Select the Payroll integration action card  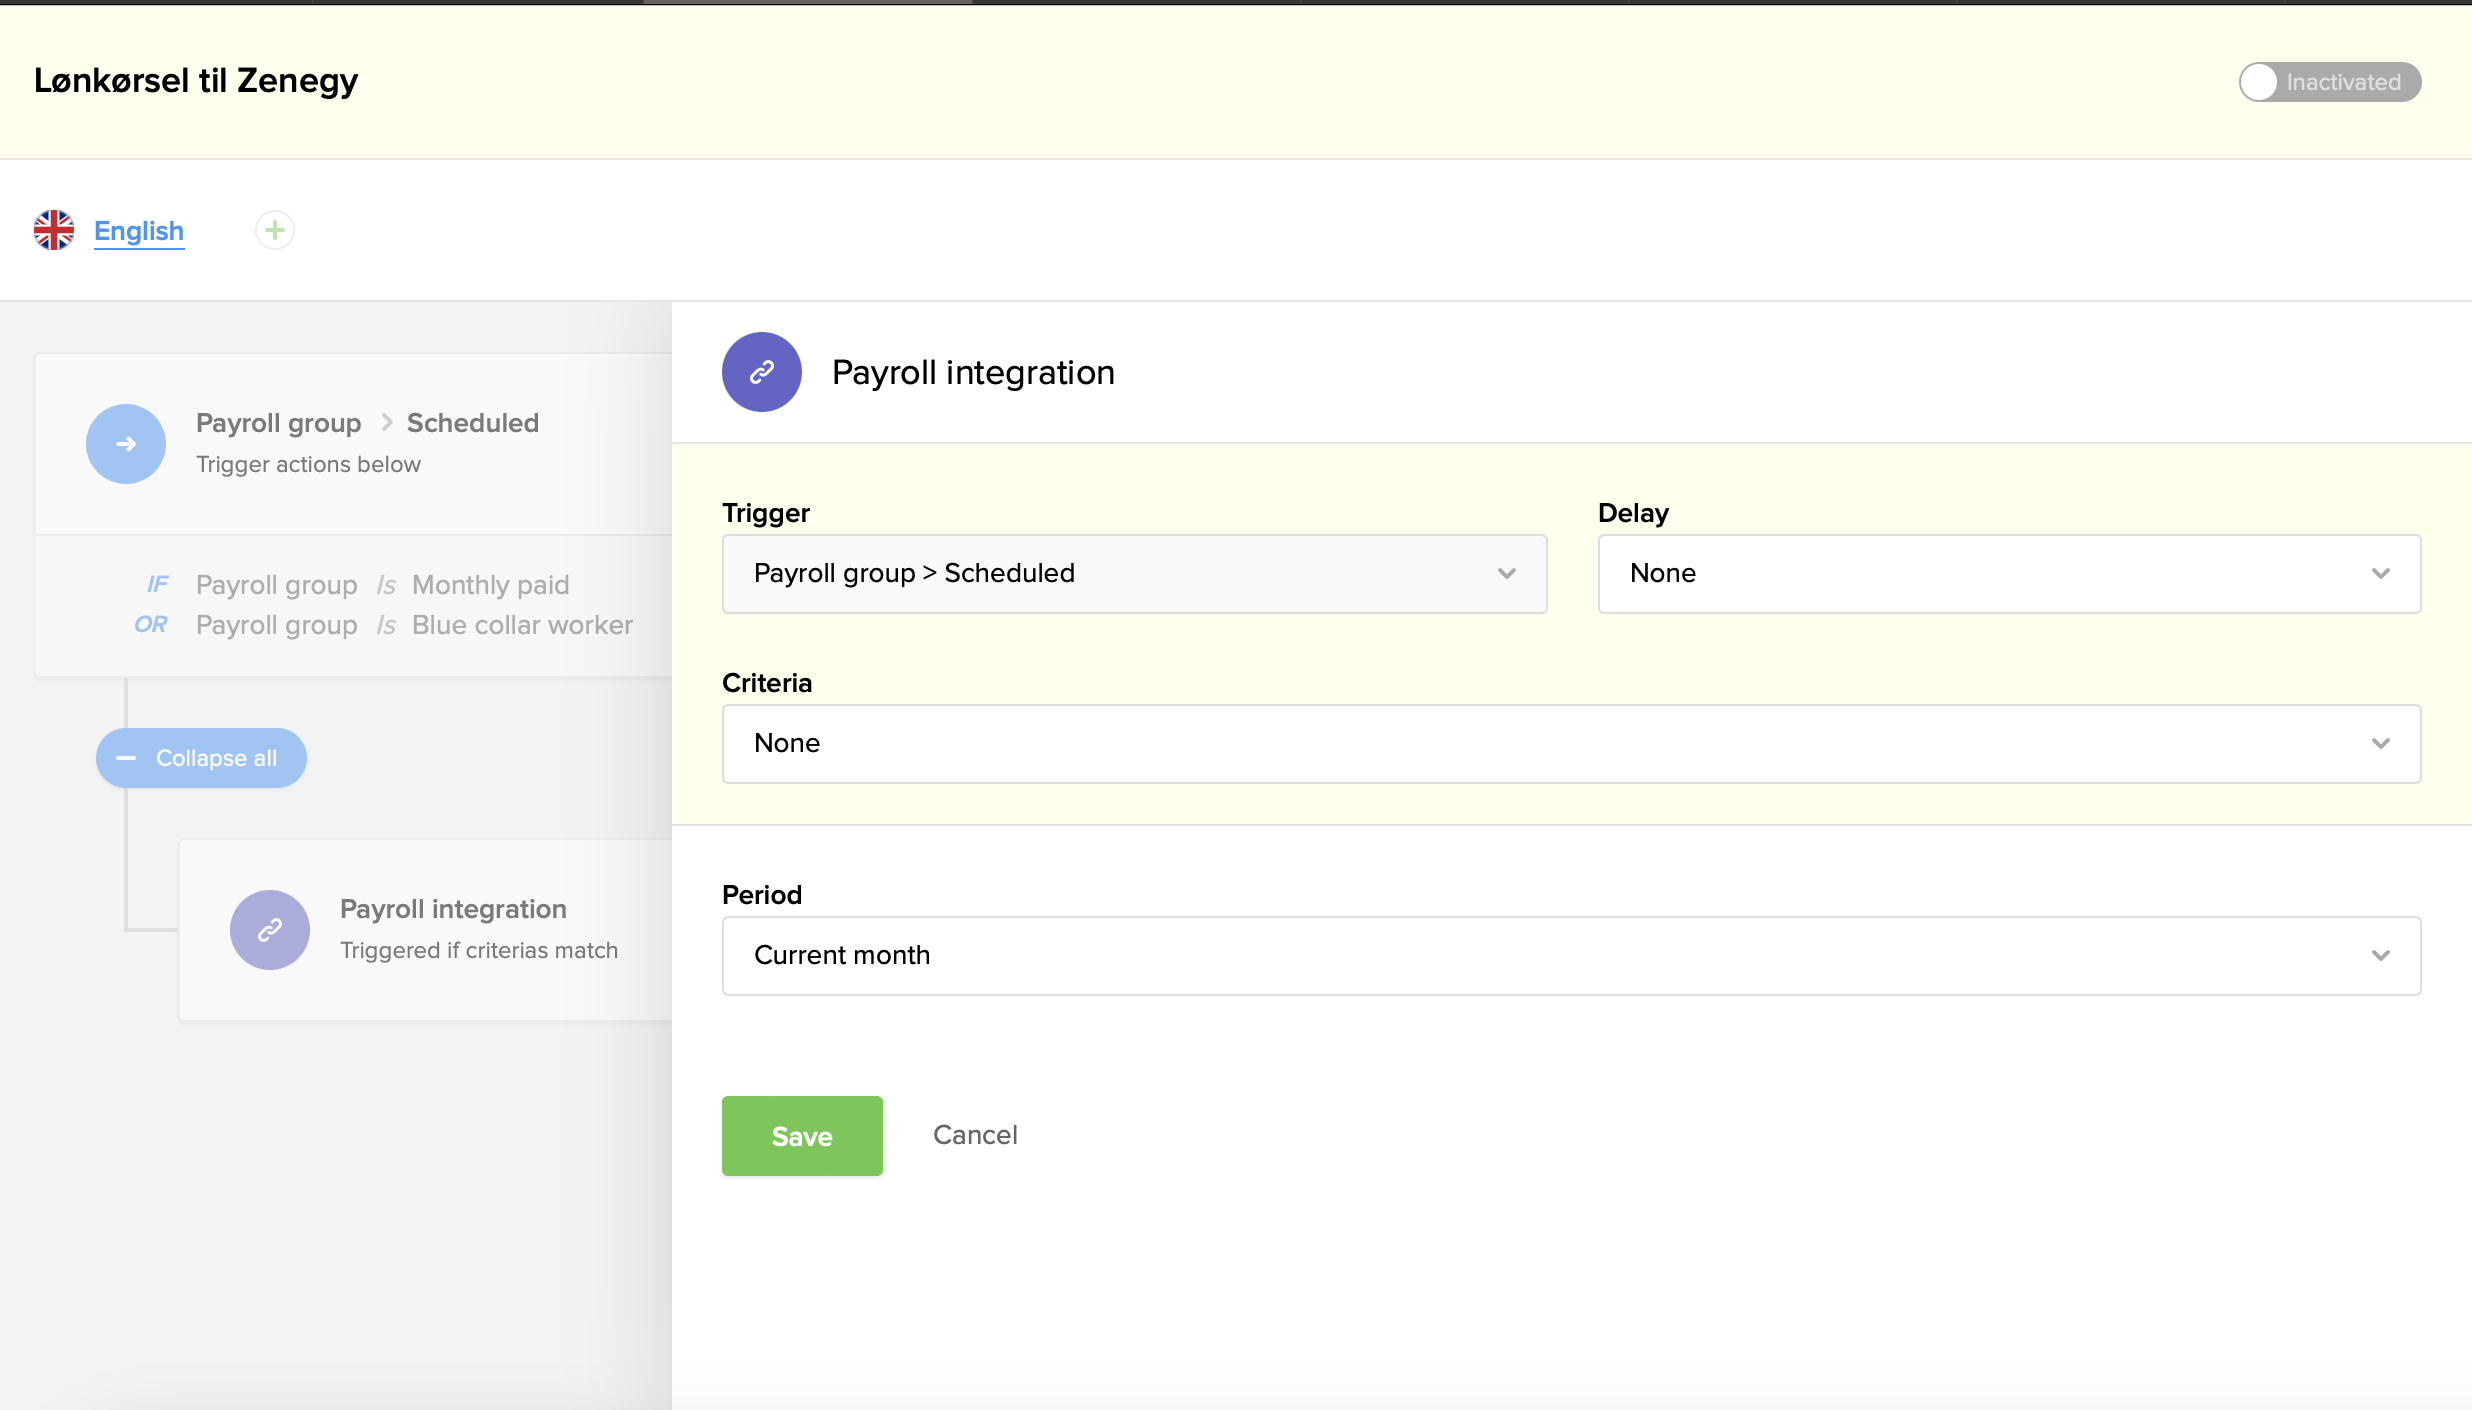tap(454, 928)
